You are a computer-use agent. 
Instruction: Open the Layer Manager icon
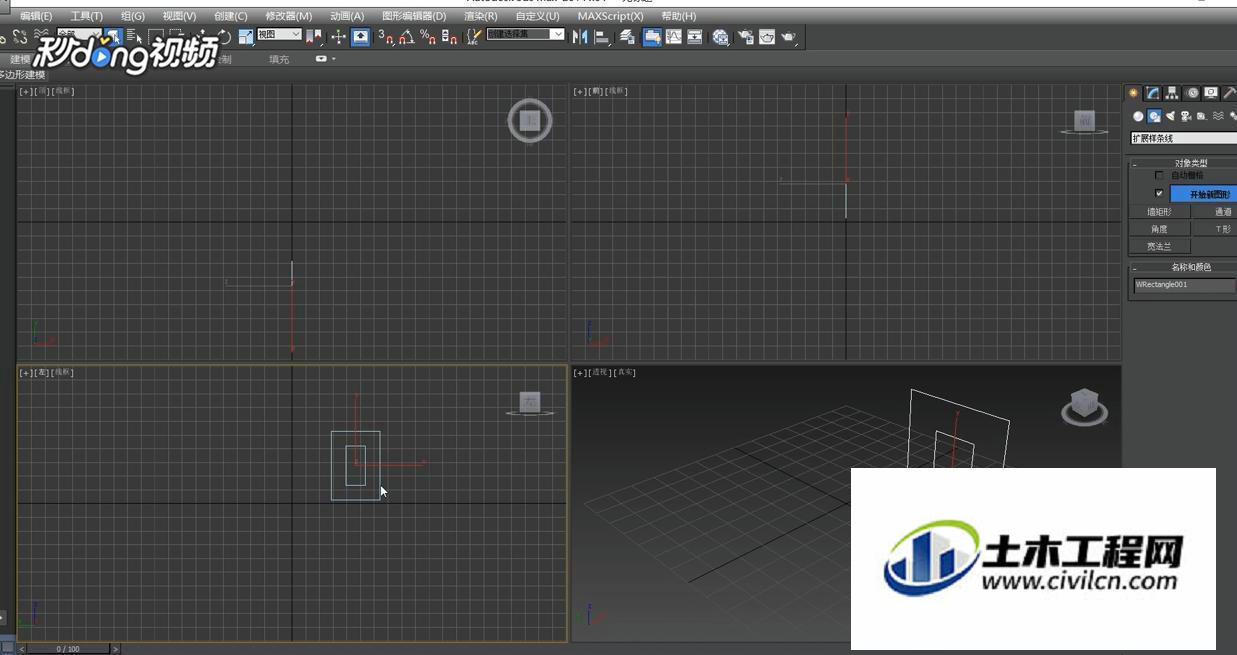click(x=627, y=37)
